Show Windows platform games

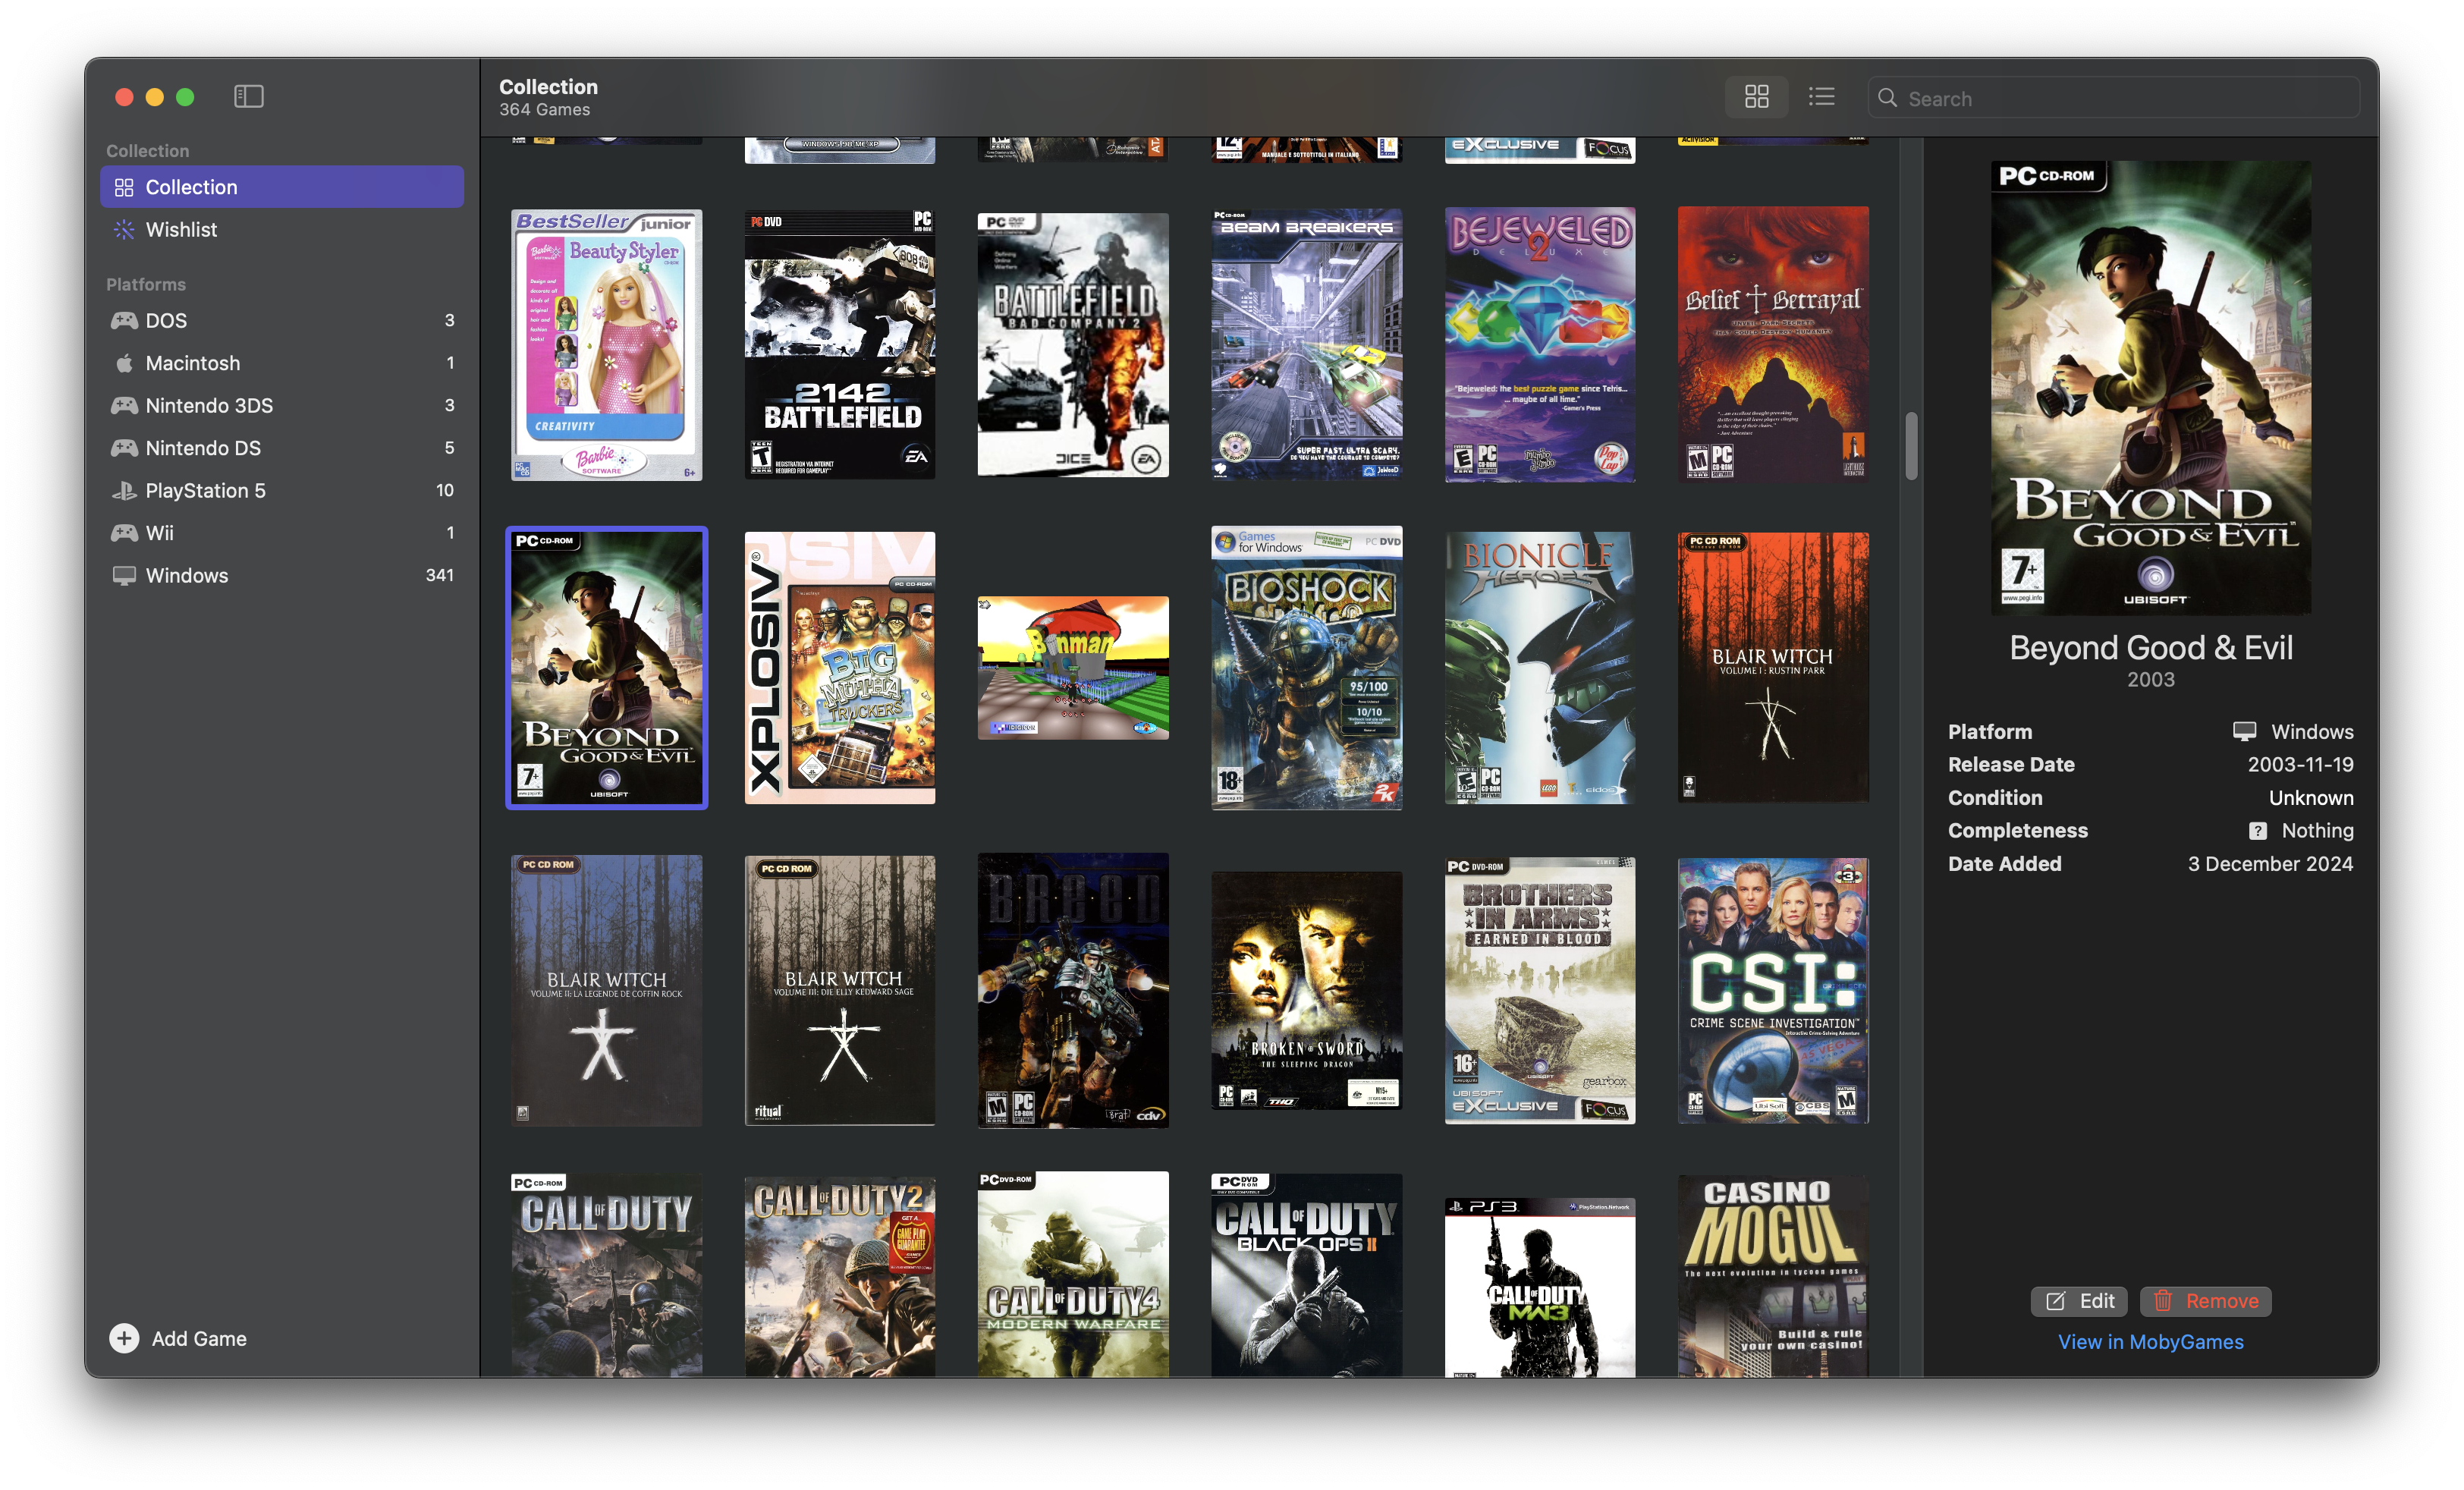186,575
